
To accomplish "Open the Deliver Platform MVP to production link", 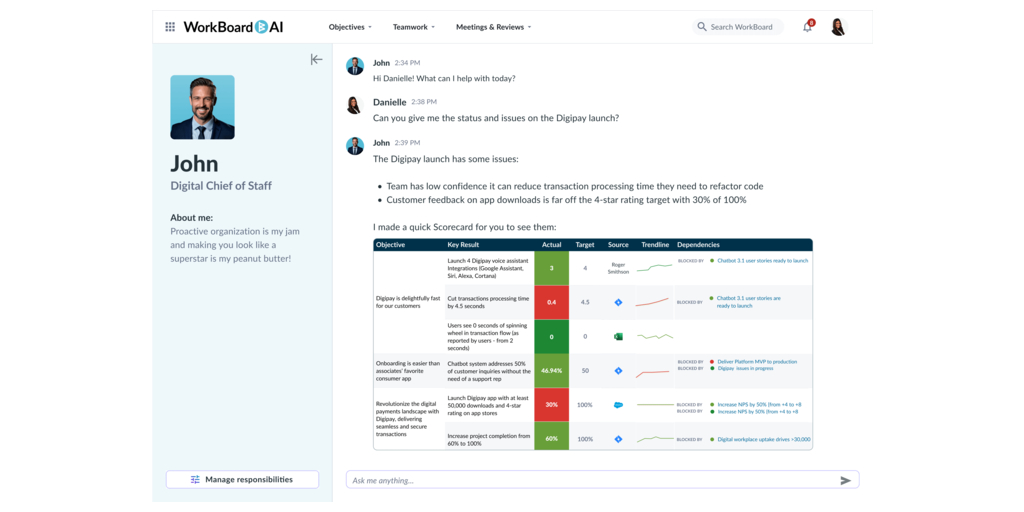I will pos(757,362).
